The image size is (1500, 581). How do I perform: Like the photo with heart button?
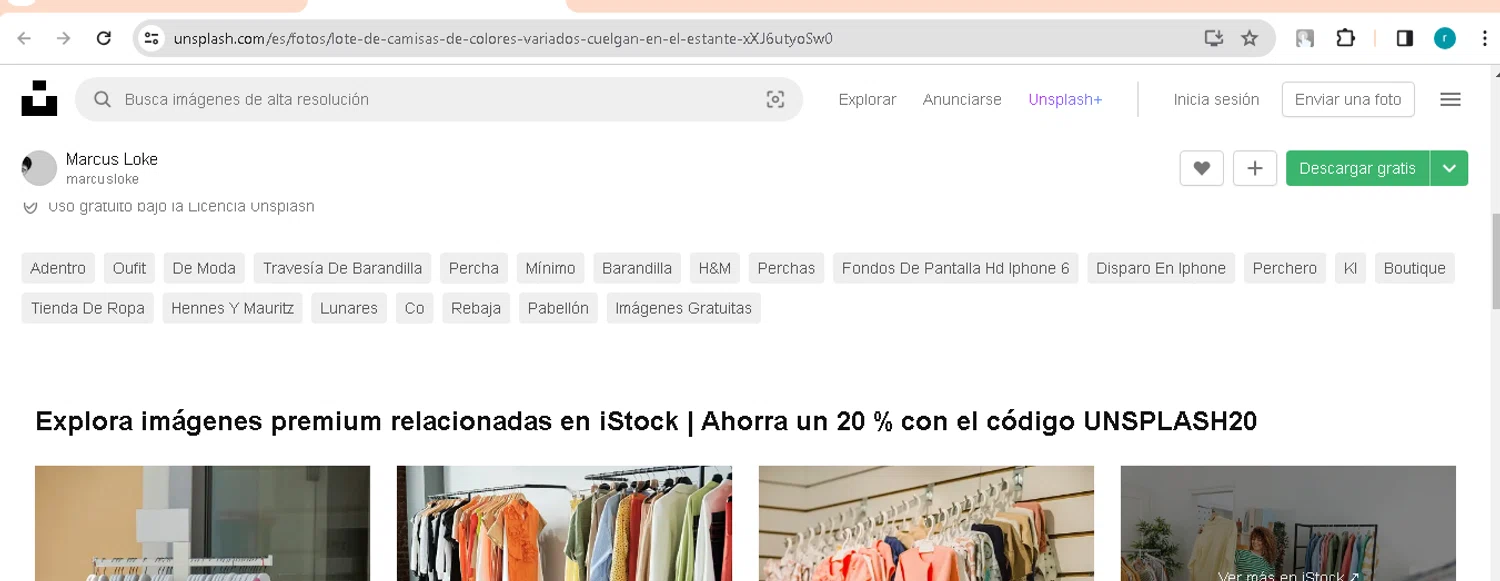tap(1202, 168)
